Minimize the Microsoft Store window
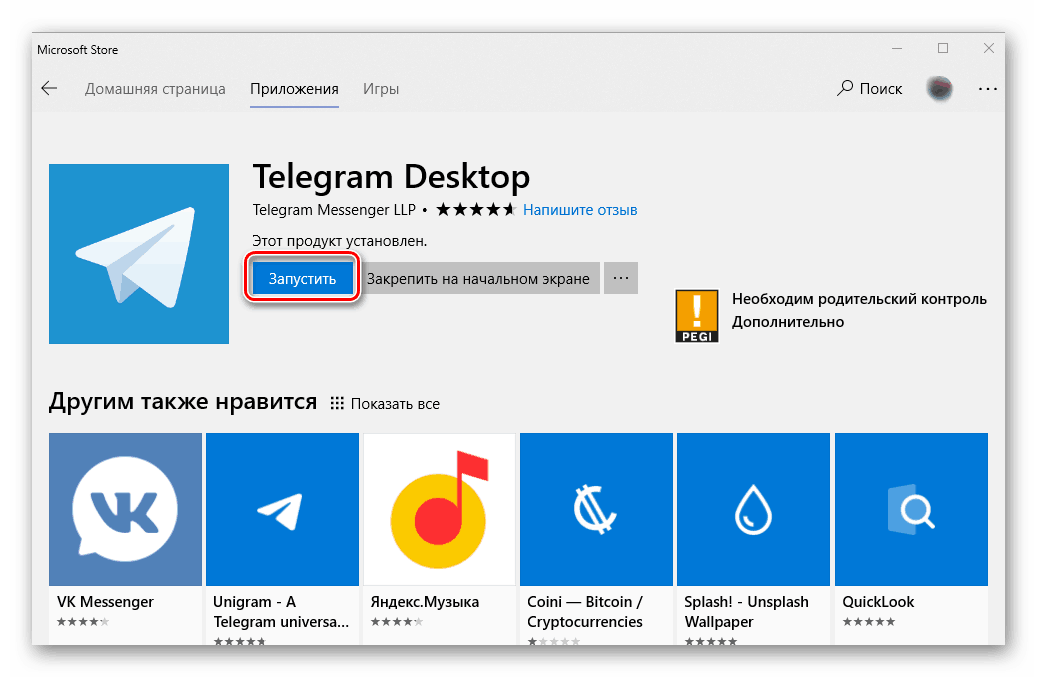This screenshot has width=1037, height=677. pos(897,49)
